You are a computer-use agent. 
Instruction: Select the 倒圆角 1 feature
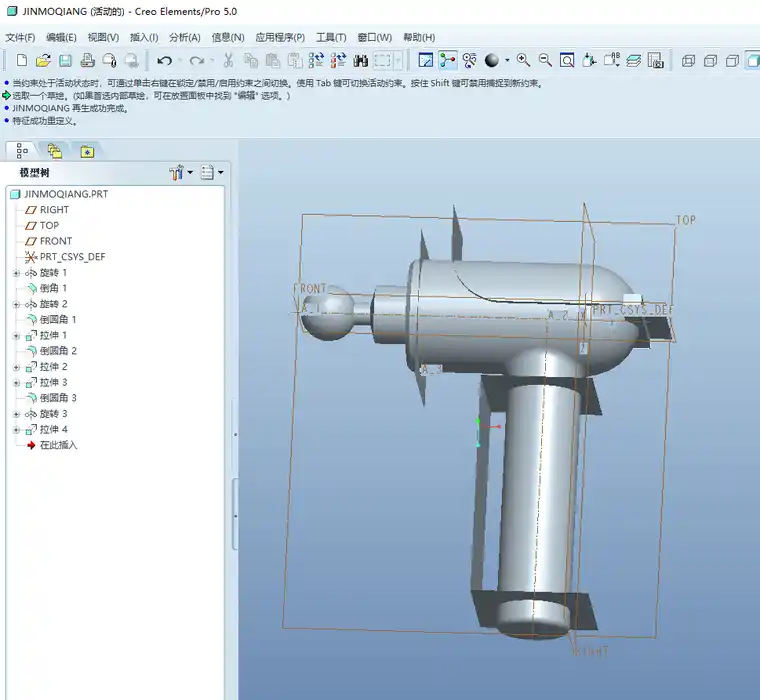tap(51, 319)
